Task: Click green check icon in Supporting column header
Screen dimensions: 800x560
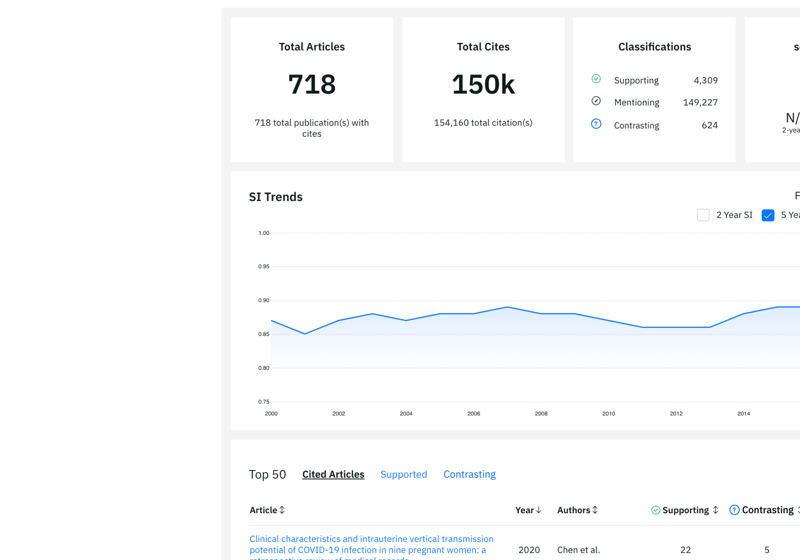Action: 656,510
